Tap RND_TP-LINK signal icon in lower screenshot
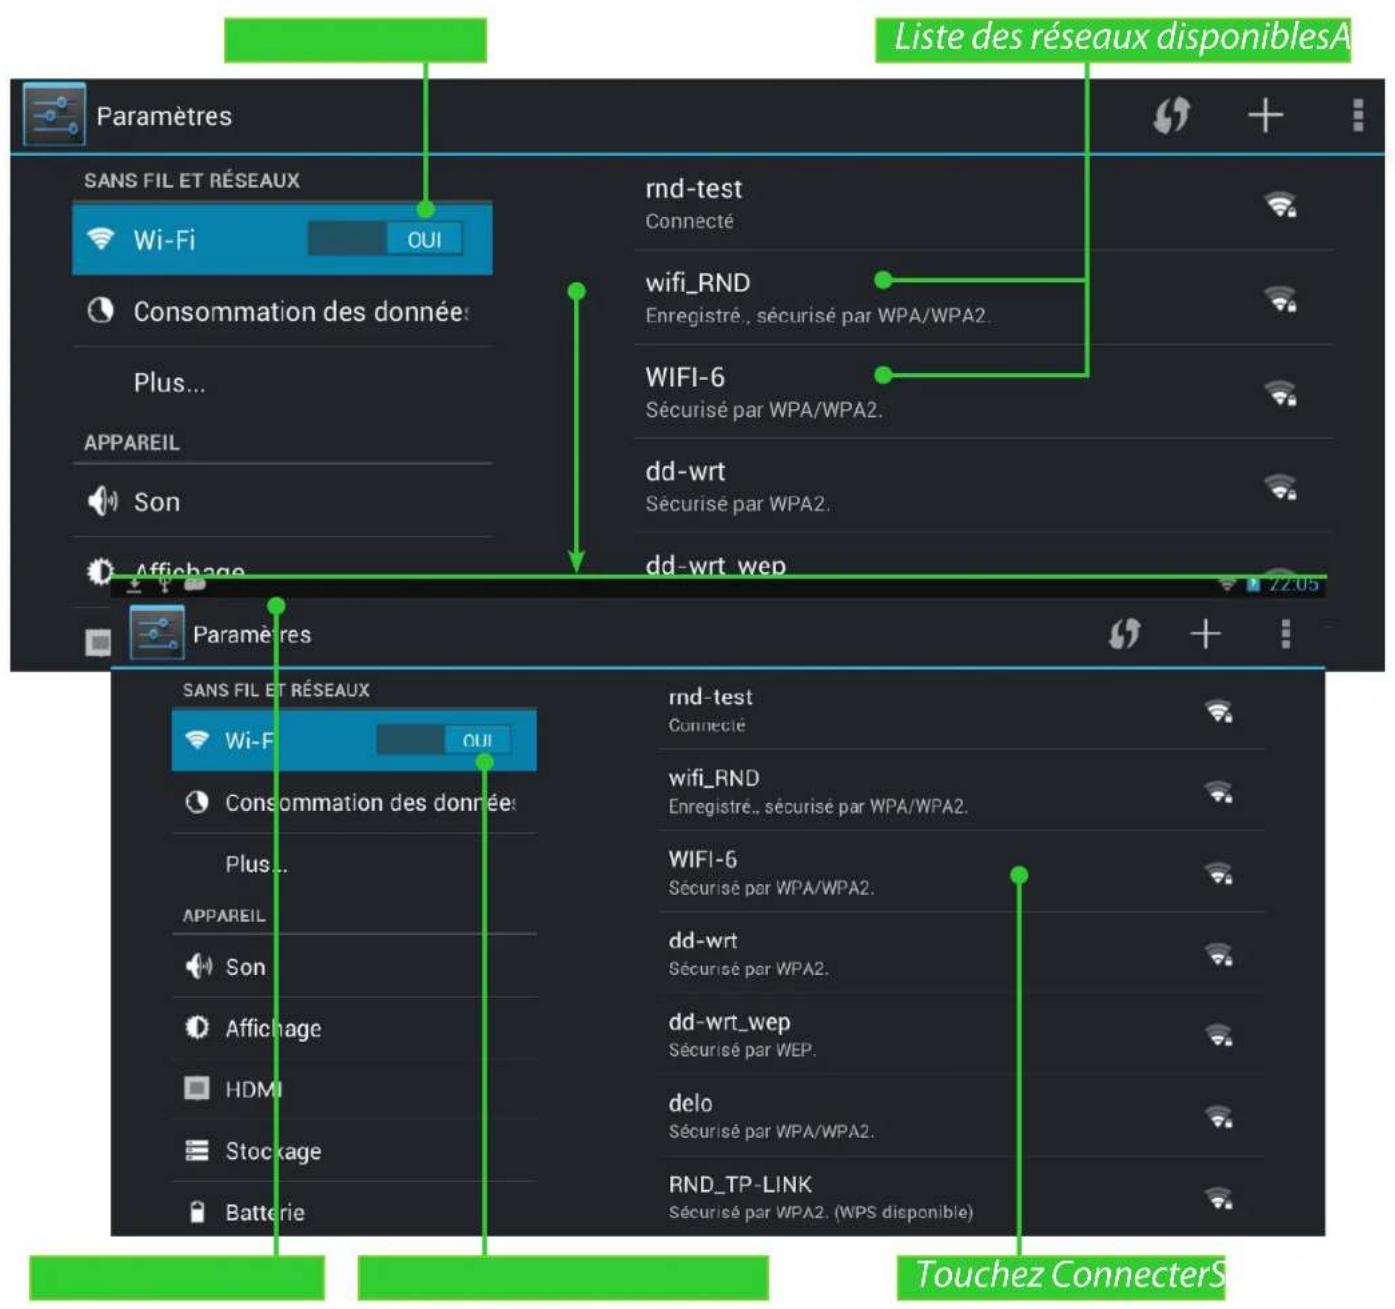 pyautogui.click(x=1219, y=1198)
